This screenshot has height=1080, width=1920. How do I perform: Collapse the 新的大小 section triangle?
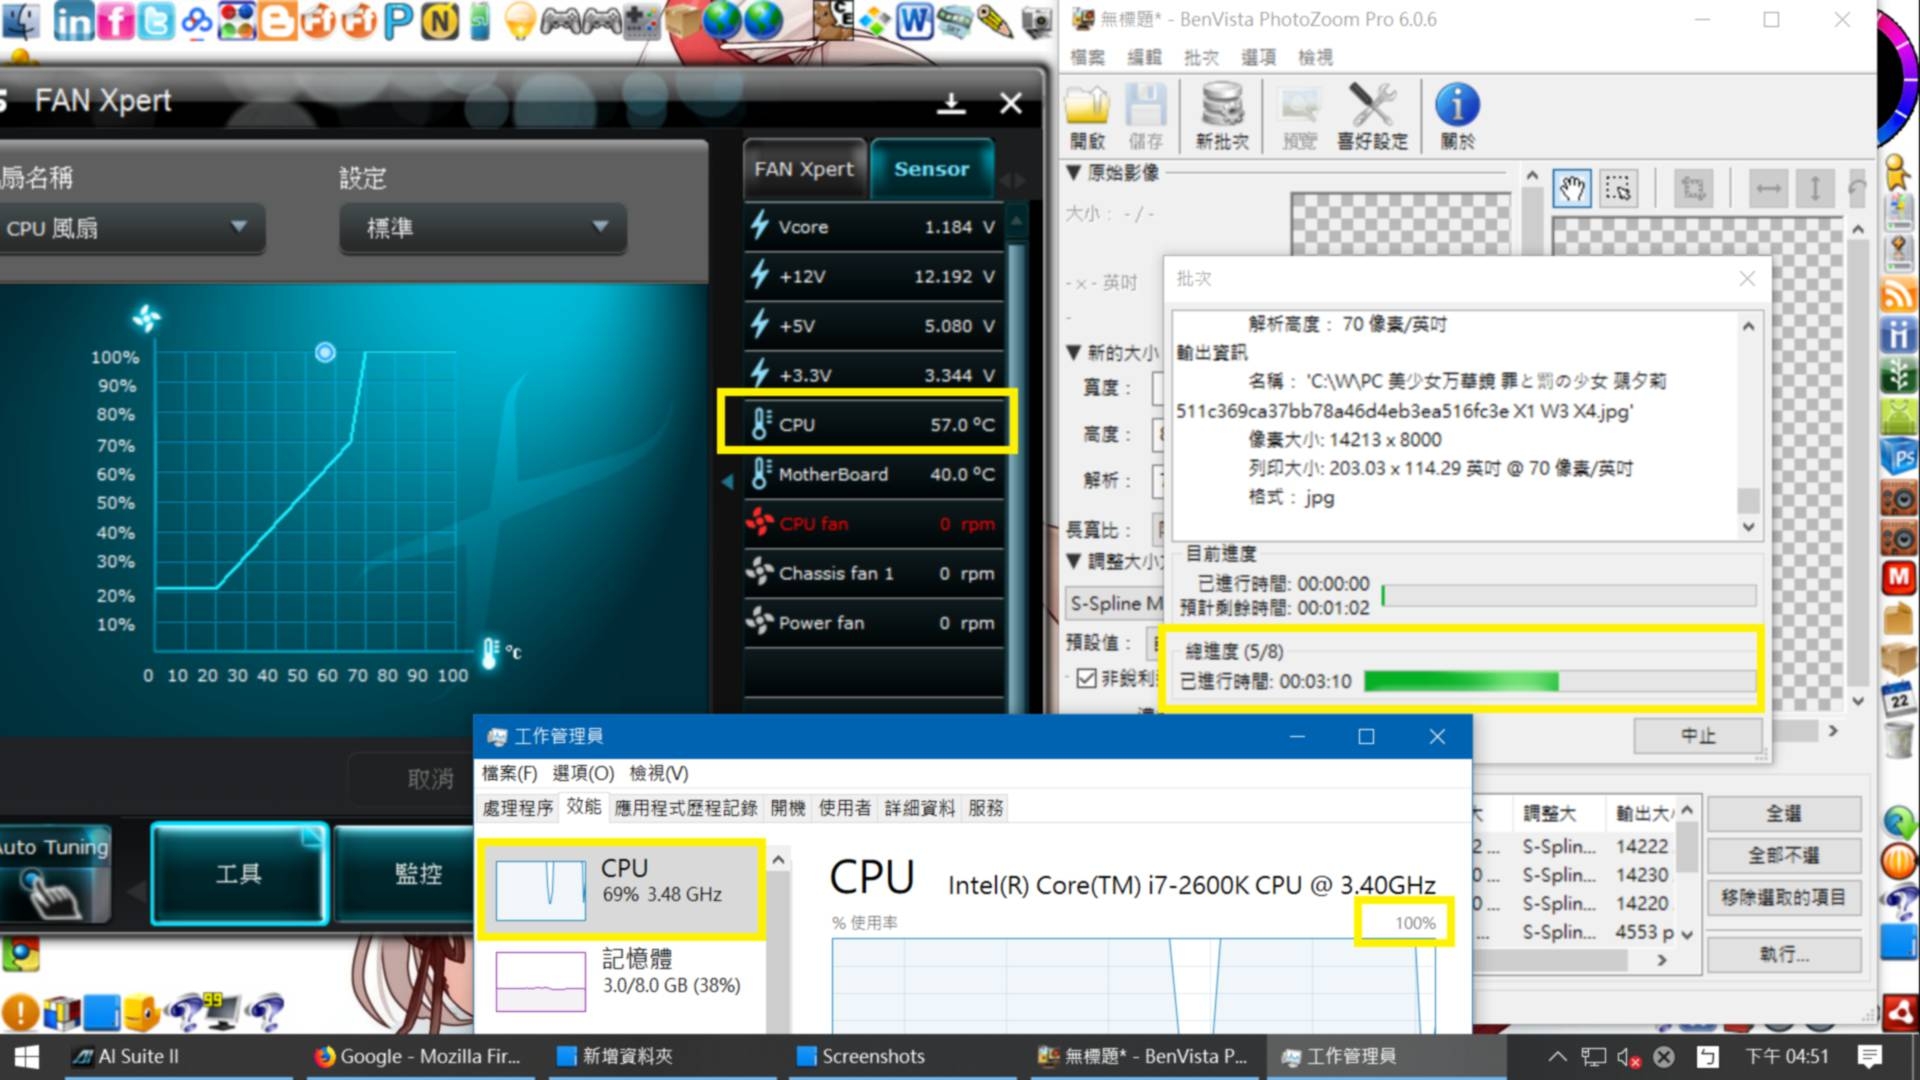coord(1074,352)
